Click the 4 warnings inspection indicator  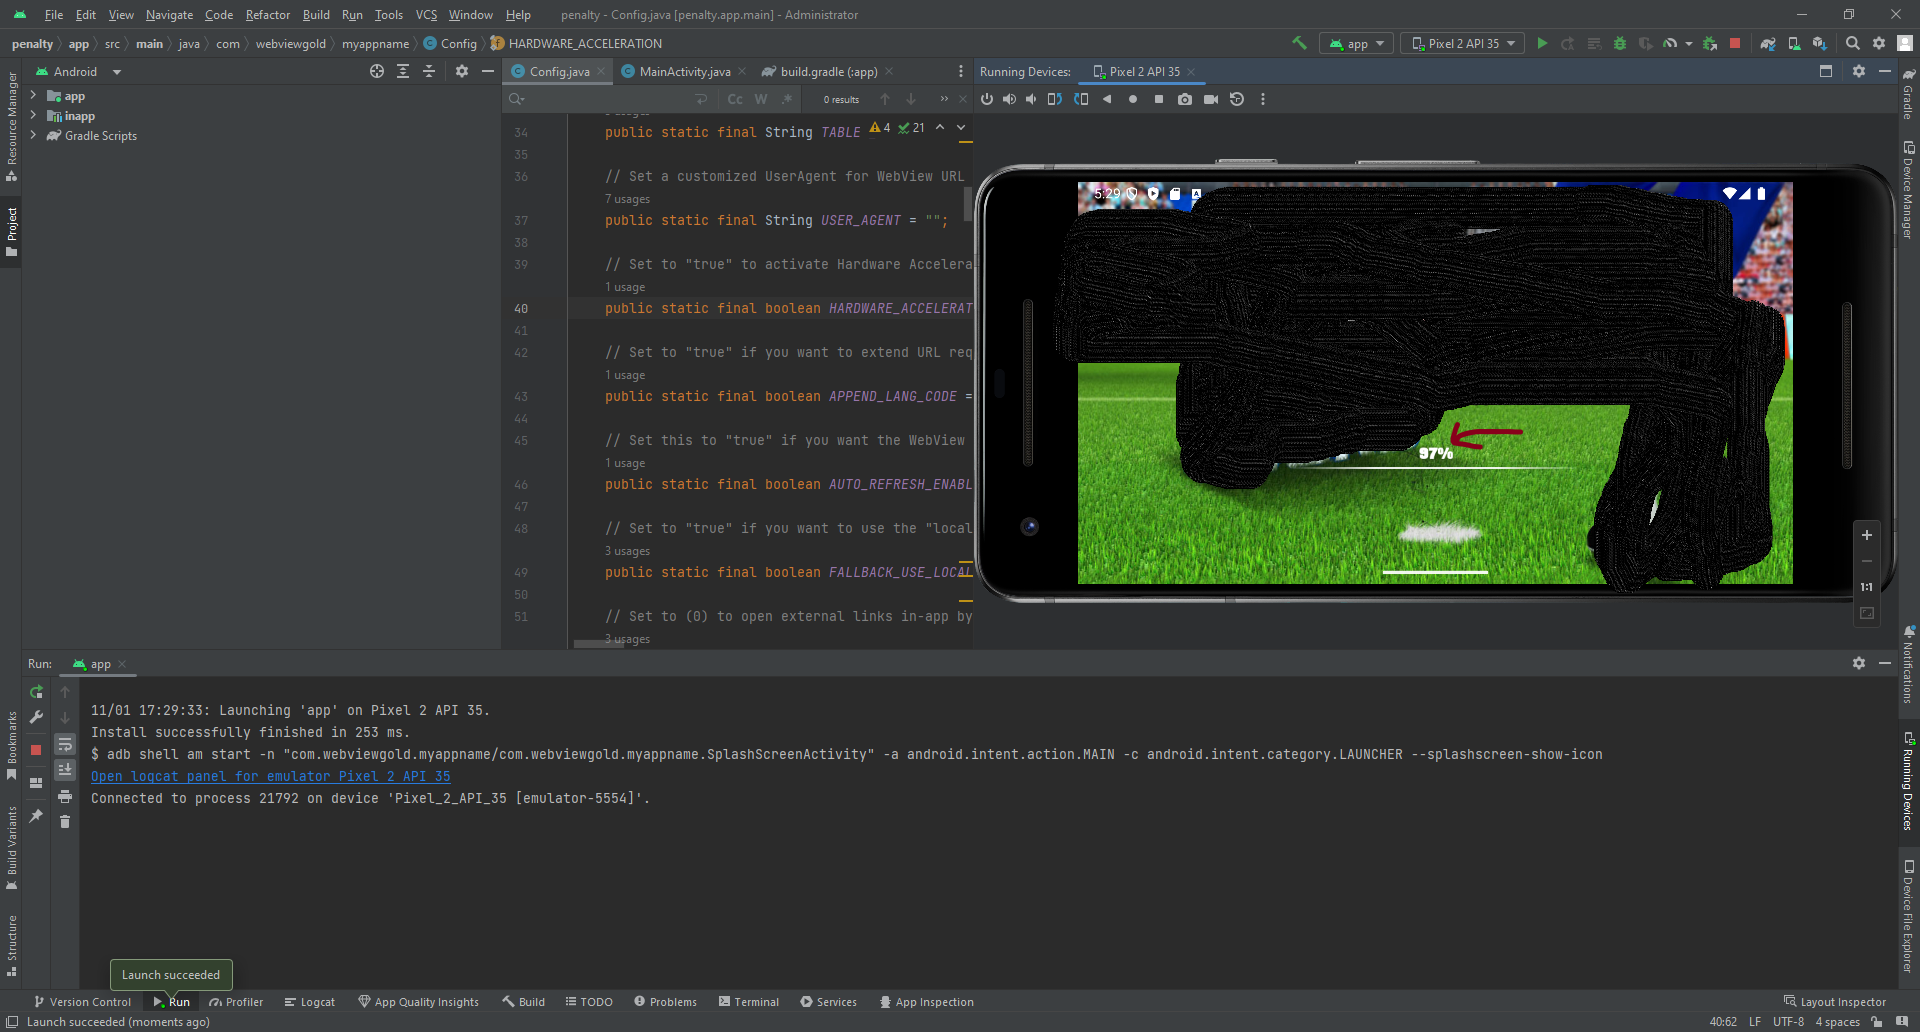click(880, 128)
